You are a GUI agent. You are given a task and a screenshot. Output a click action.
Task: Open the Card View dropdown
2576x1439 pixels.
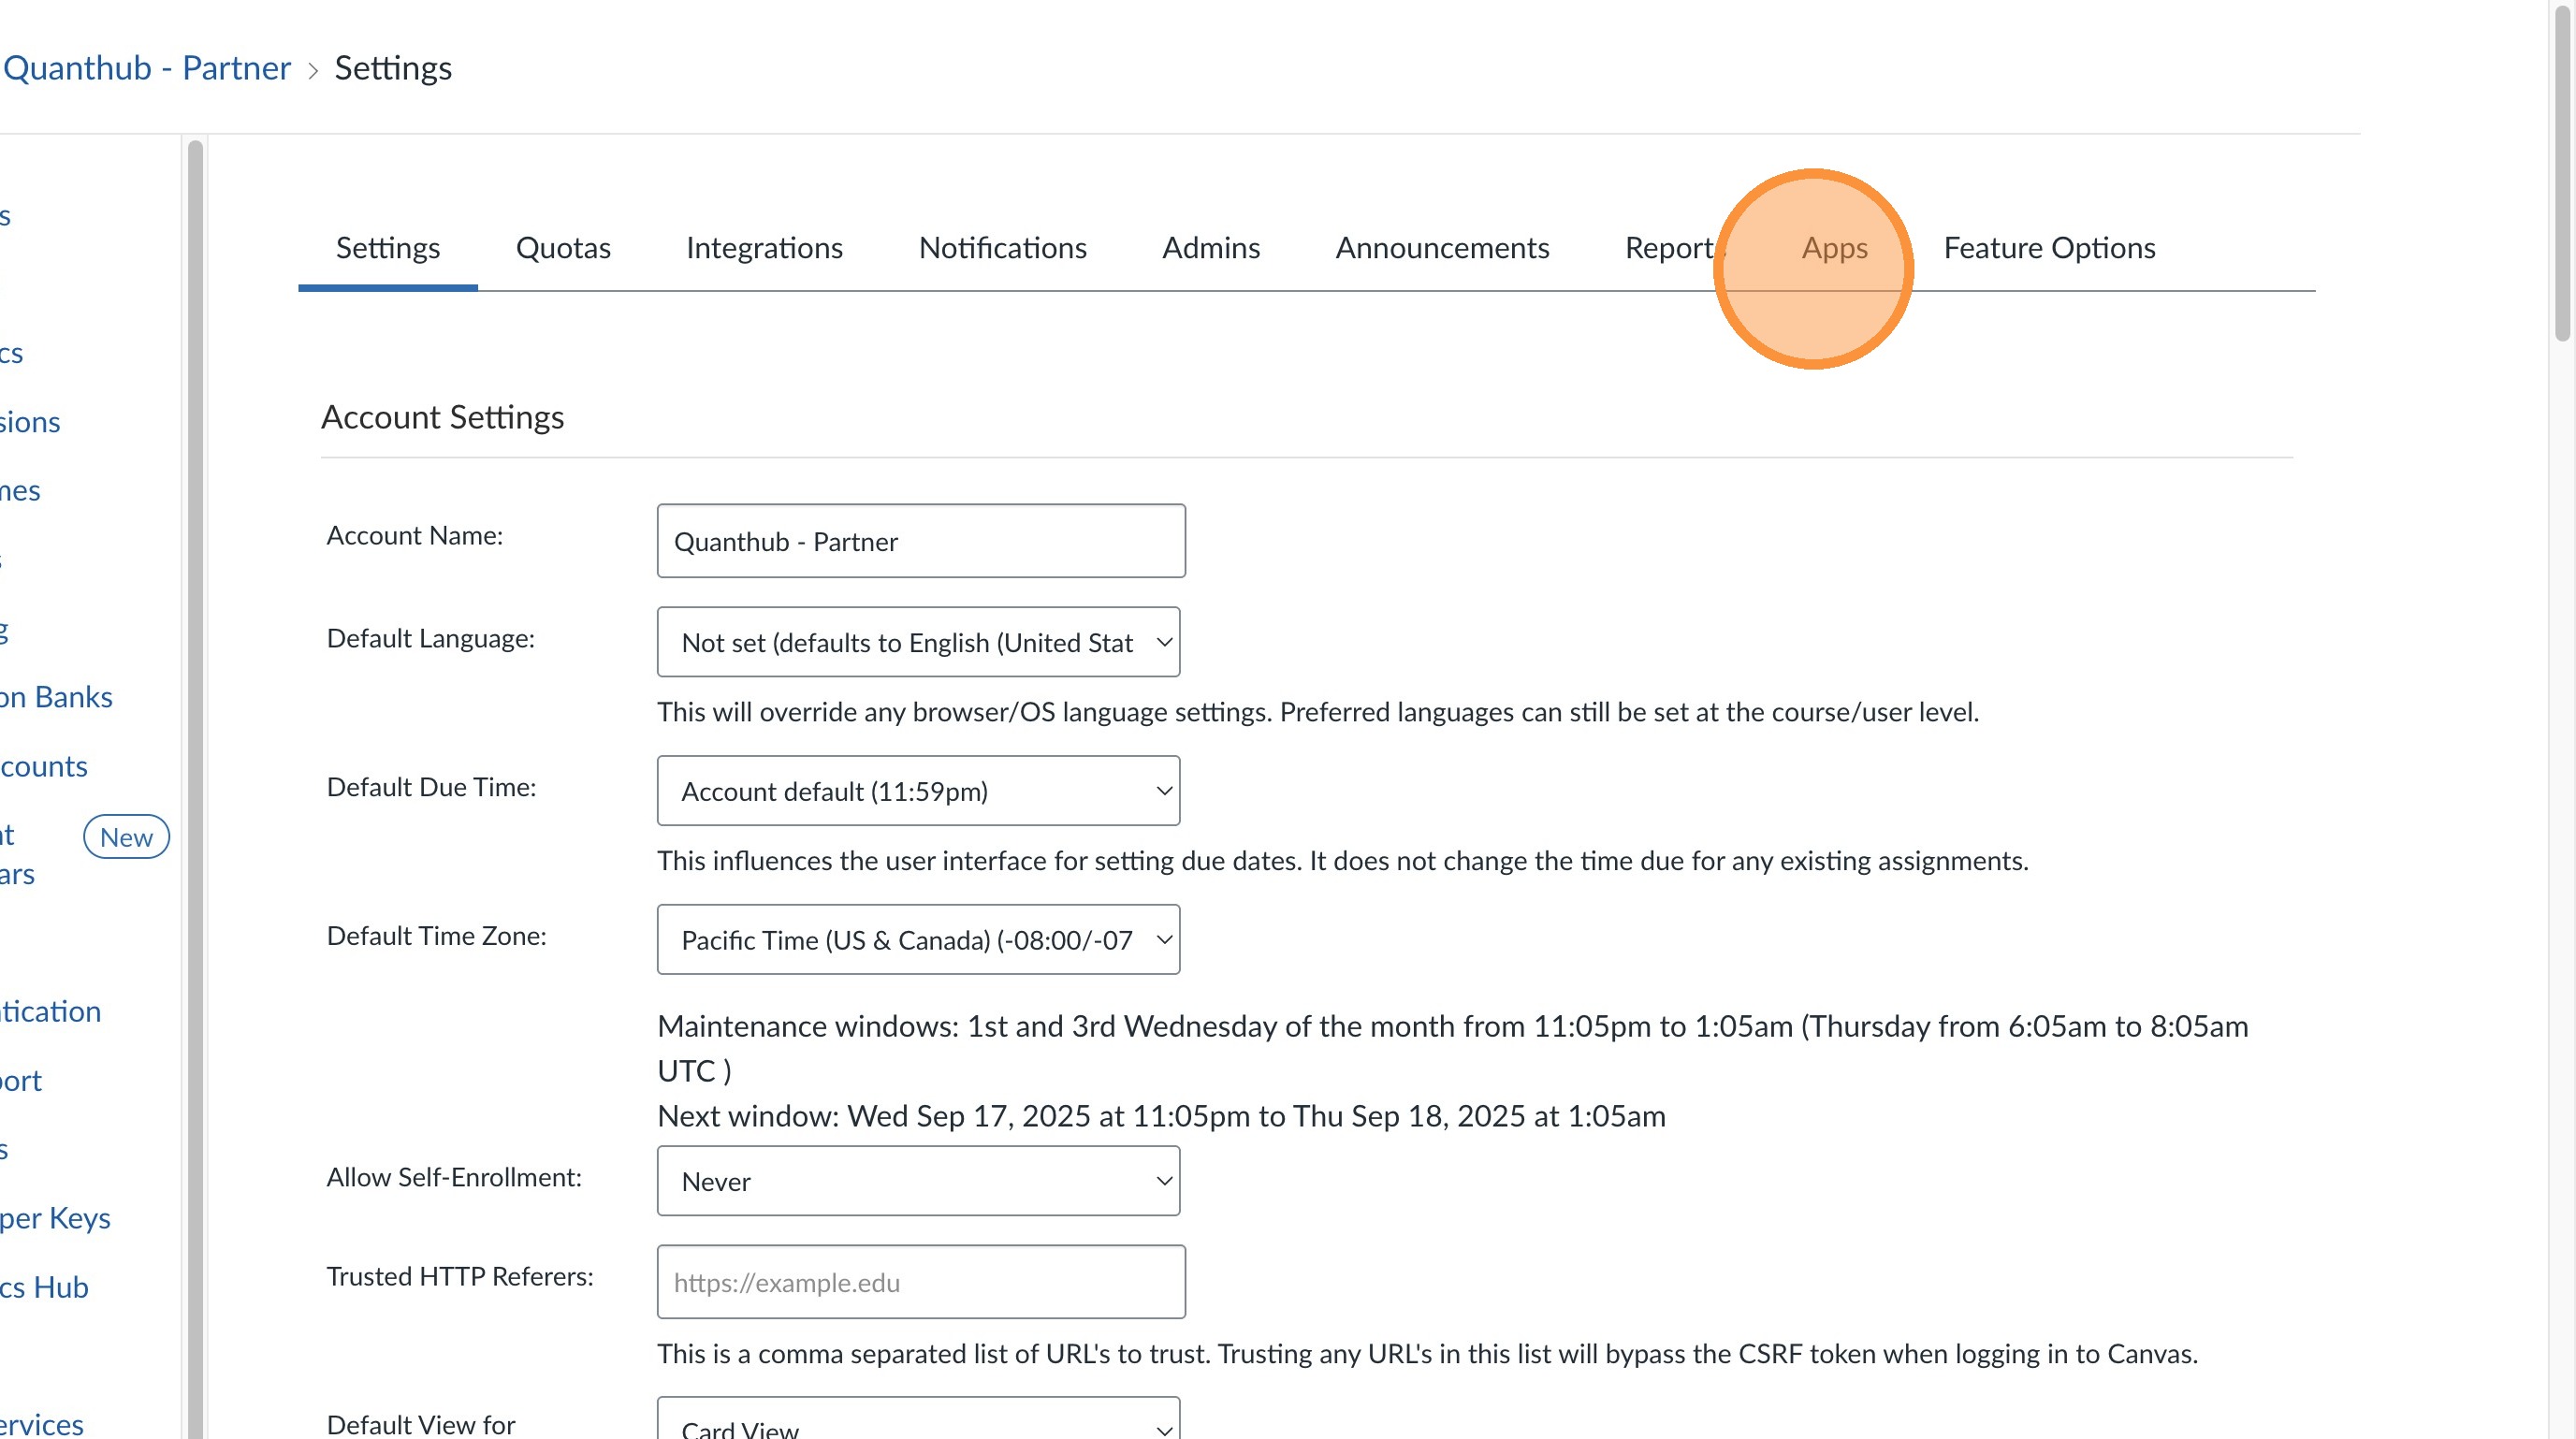918,1425
